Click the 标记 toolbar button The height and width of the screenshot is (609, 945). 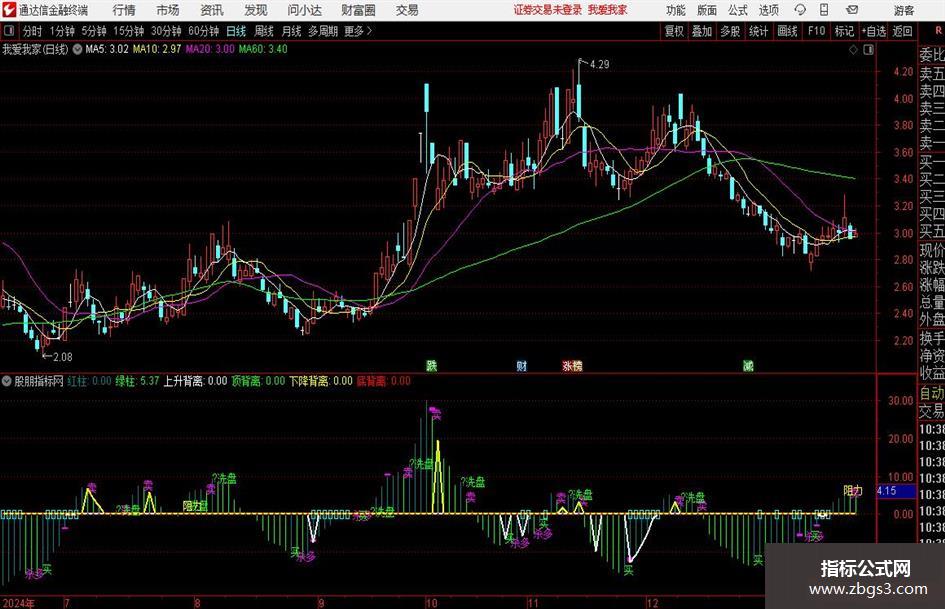[x=844, y=31]
